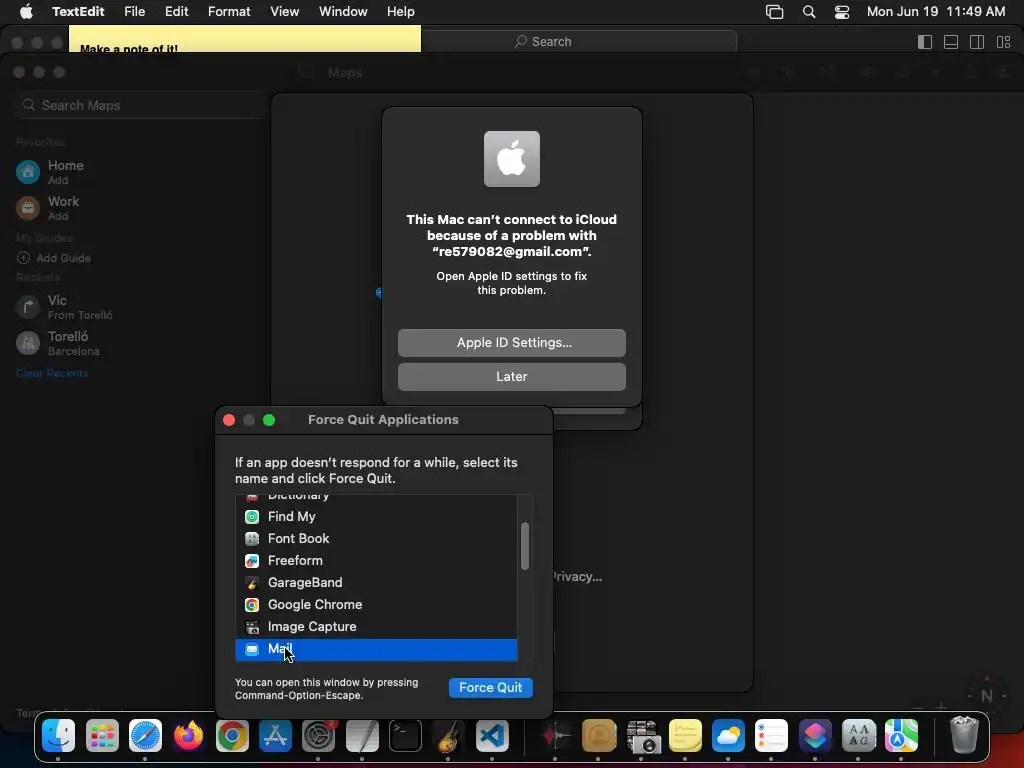
Task: Click the Stage Manager menu bar icon
Action: pyautogui.click(x=775, y=12)
